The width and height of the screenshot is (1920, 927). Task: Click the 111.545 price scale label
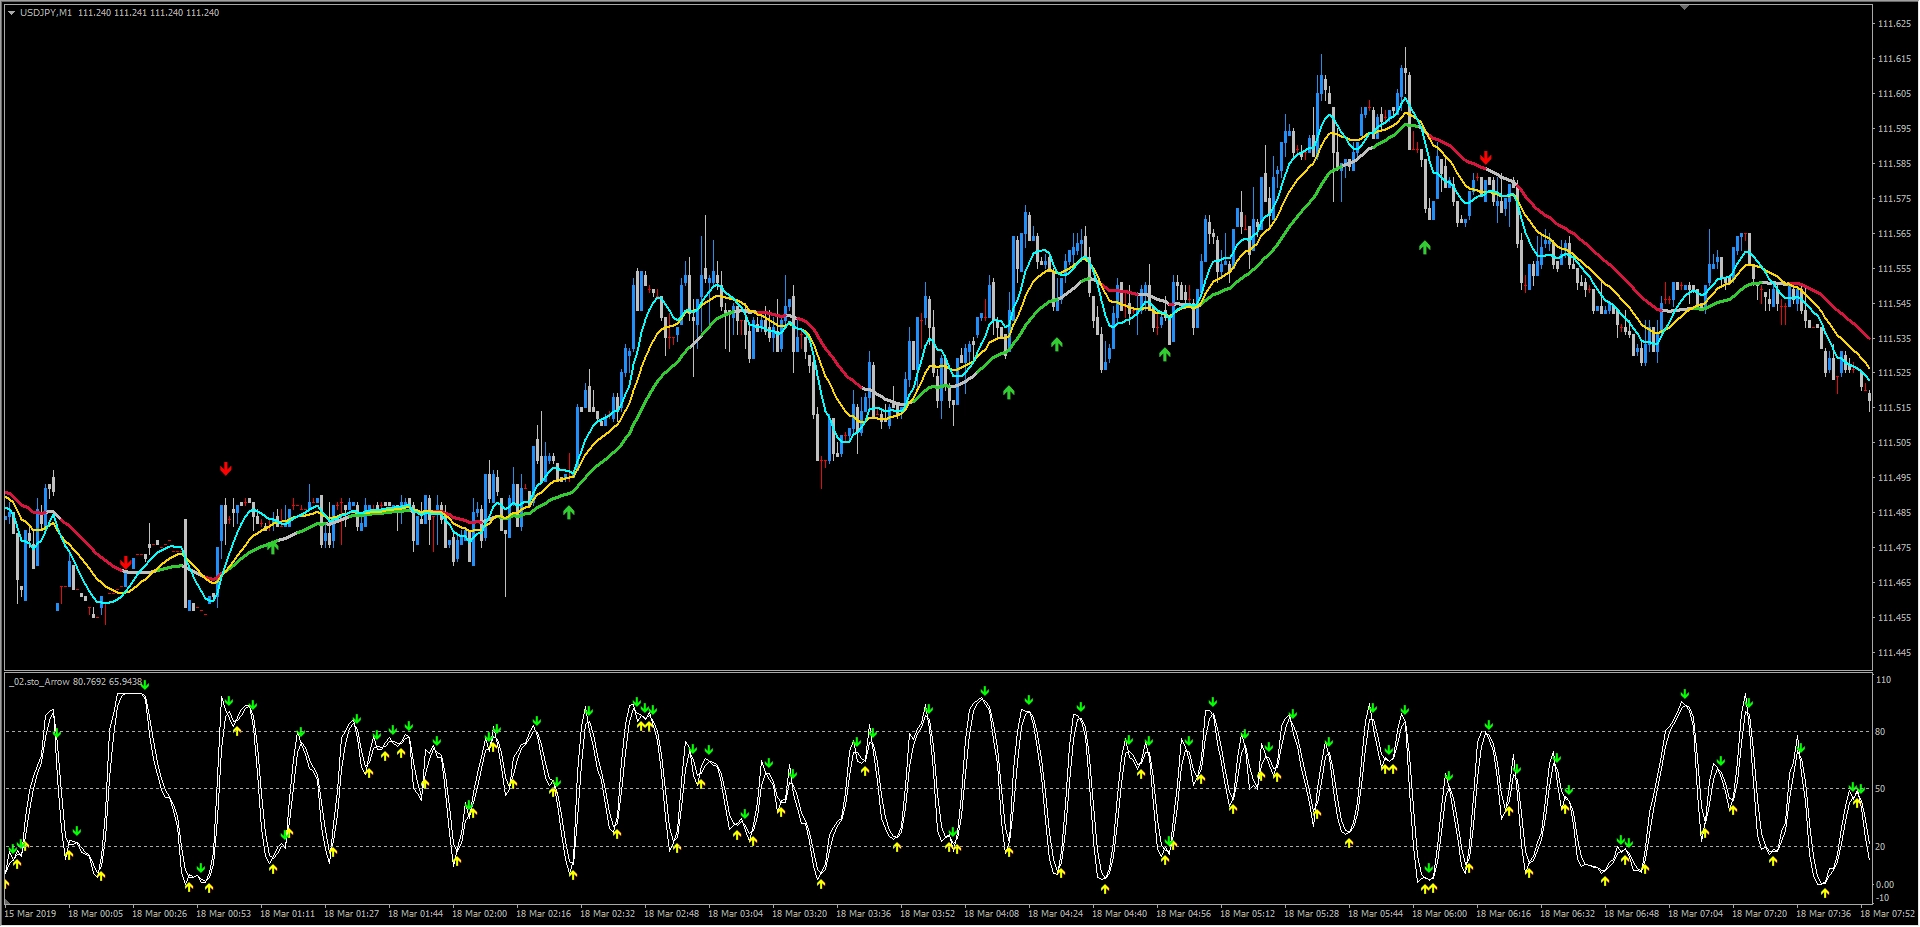coord(1894,304)
